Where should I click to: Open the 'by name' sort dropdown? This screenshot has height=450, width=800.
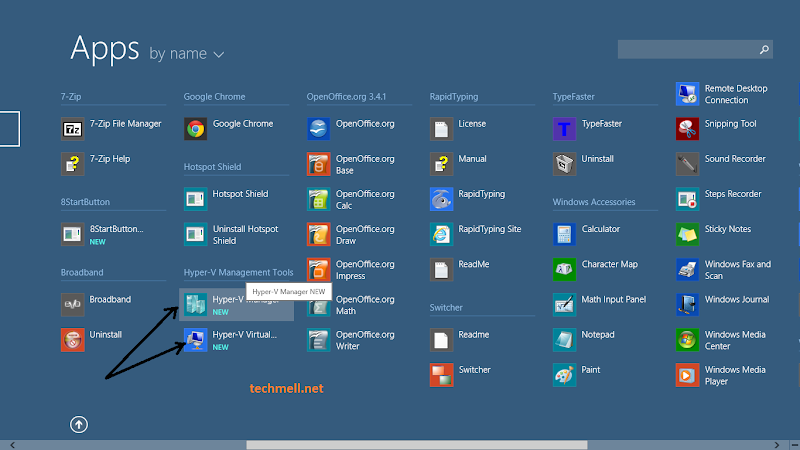187,54
